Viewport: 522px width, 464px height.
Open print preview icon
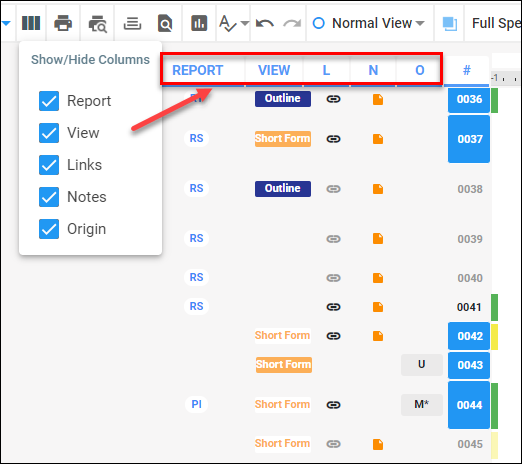click(97, 24)
